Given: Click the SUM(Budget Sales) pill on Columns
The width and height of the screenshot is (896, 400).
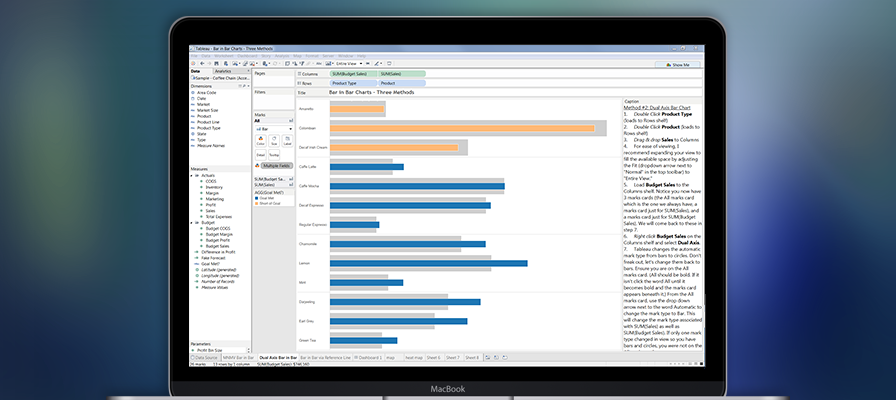Looking at the screenshot, I should 353,74.
